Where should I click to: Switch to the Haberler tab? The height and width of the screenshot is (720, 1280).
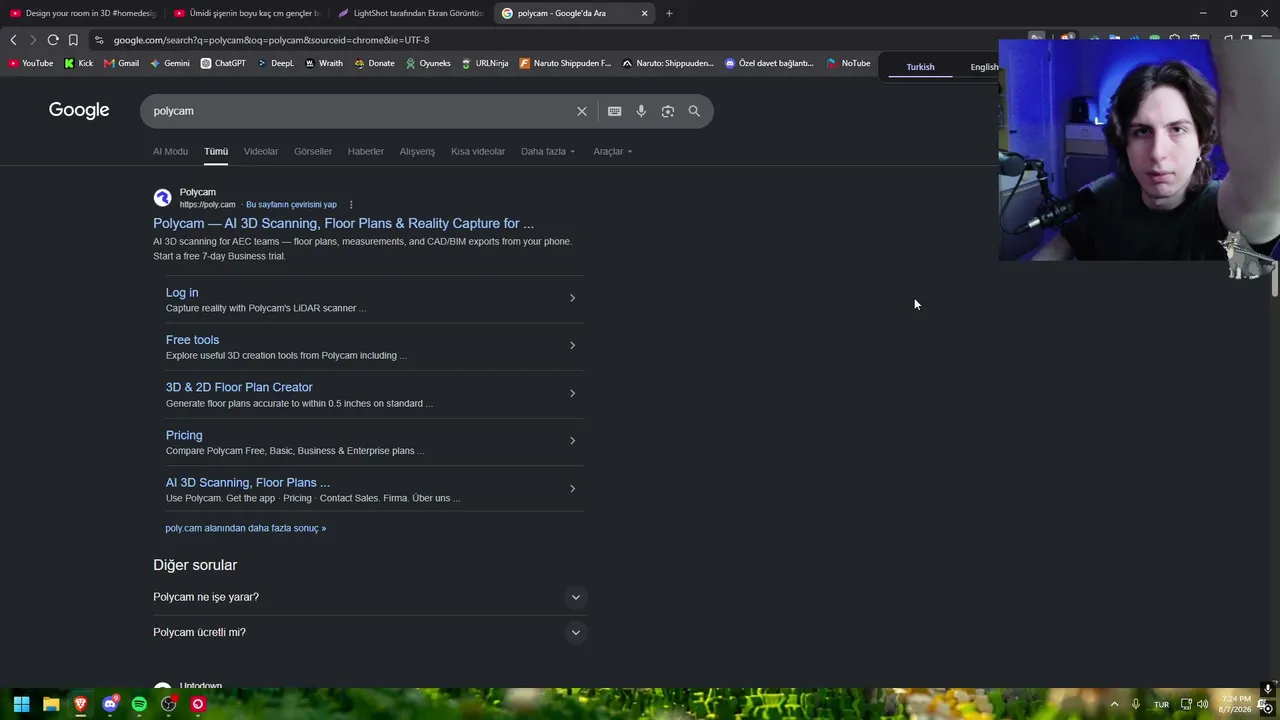point(366,152)
